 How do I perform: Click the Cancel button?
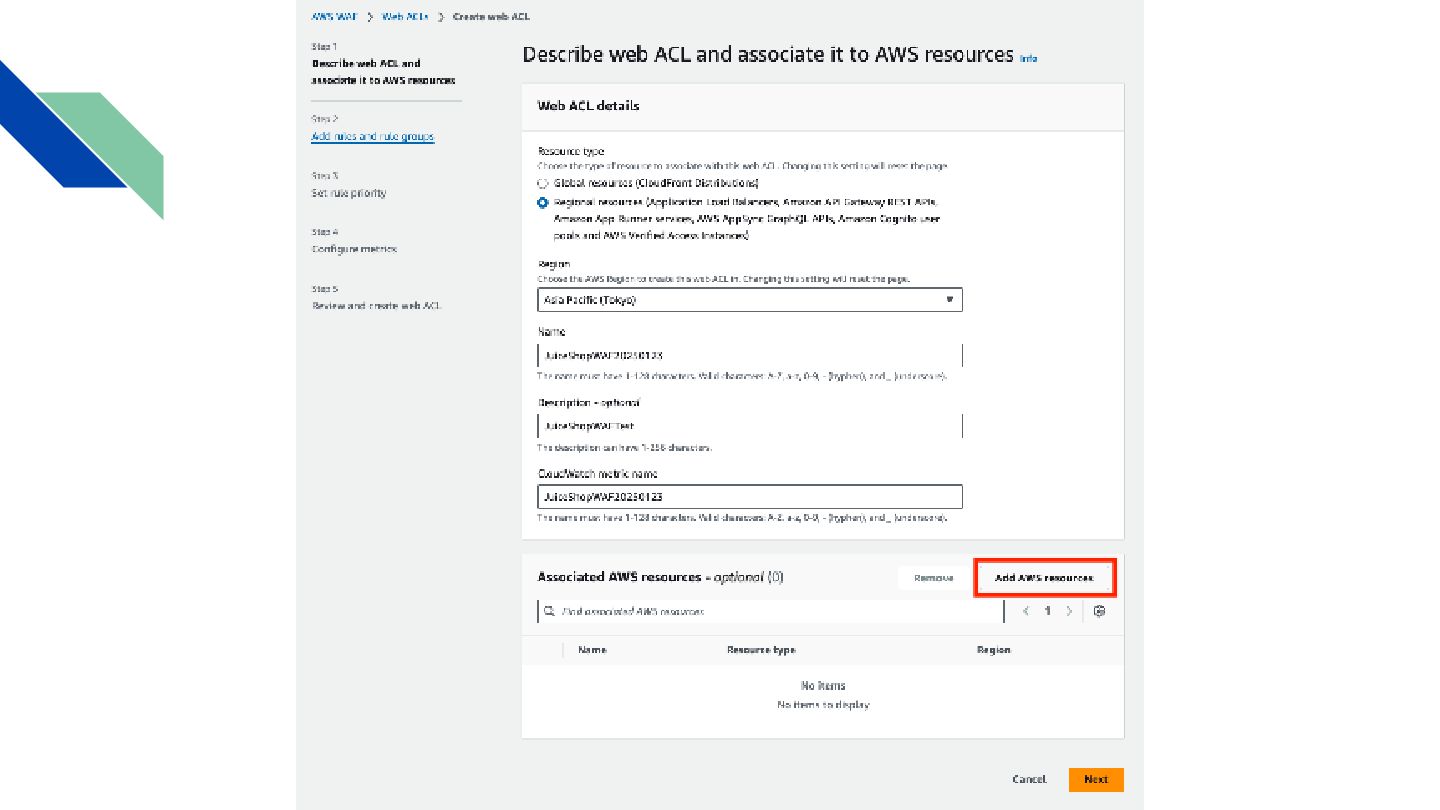click(x=1029, y=779)
